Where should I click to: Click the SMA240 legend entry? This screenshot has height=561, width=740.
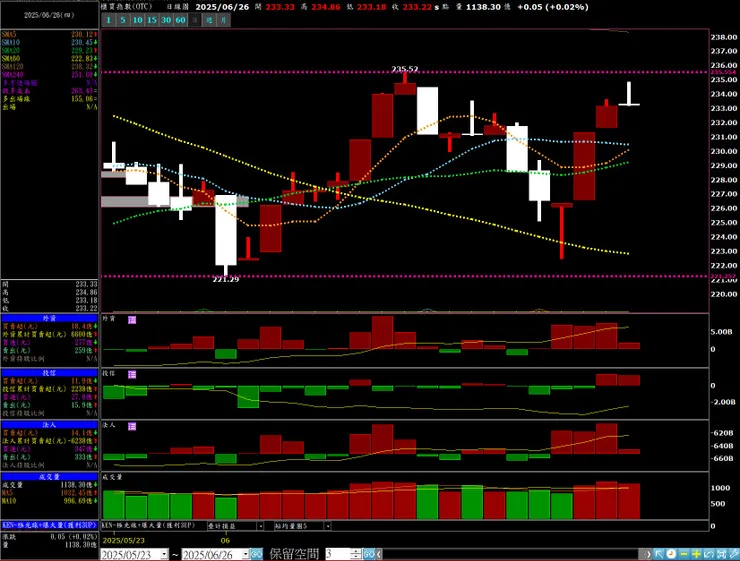click(x=50, y=75)
